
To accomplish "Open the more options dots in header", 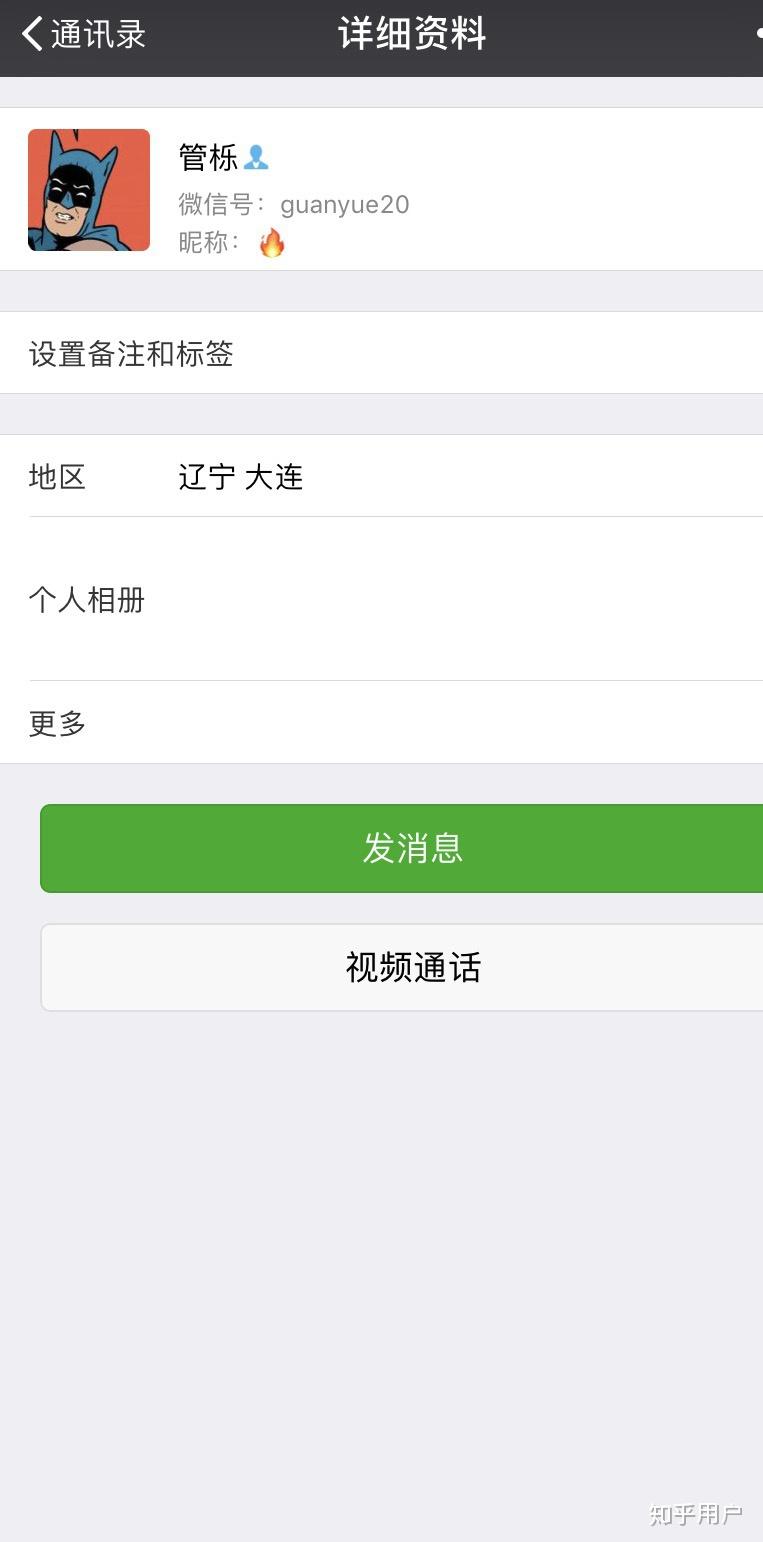I will (x=758, y=34).
